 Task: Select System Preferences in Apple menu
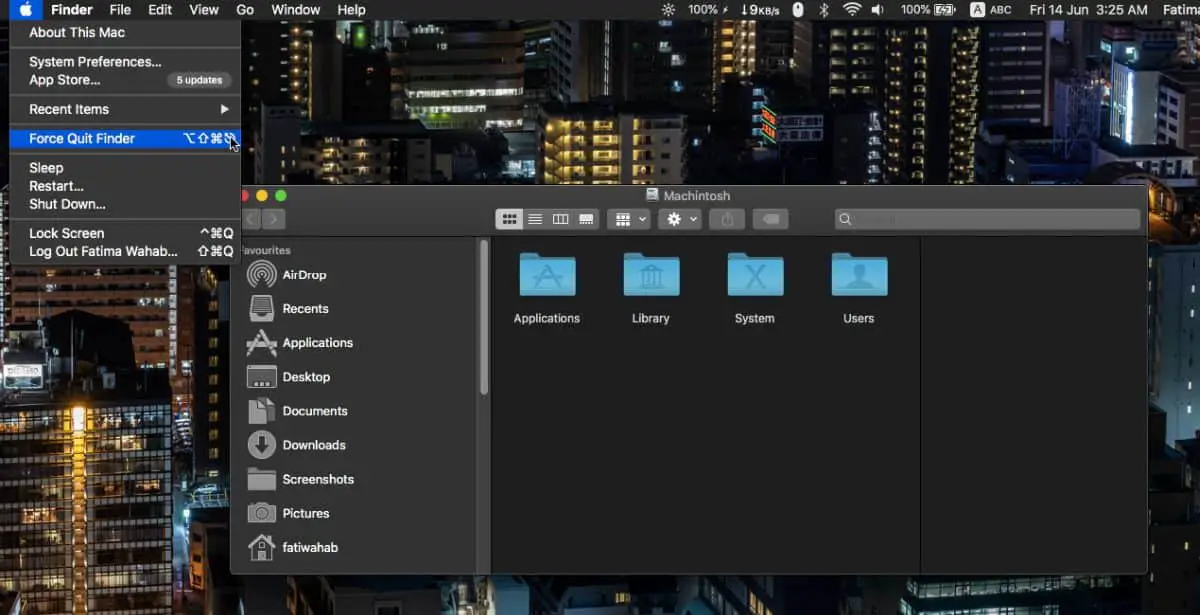95,62
